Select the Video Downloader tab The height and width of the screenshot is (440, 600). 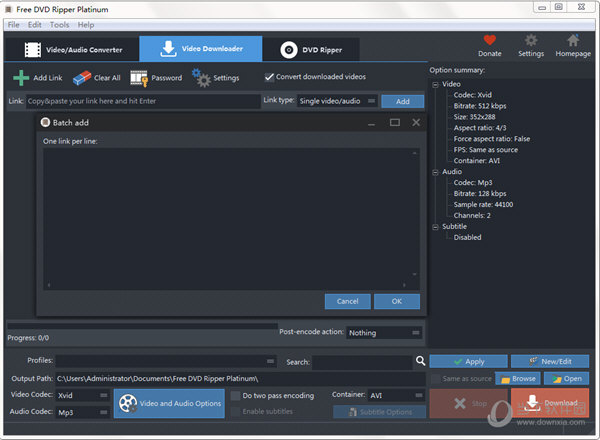click(201, 49)
